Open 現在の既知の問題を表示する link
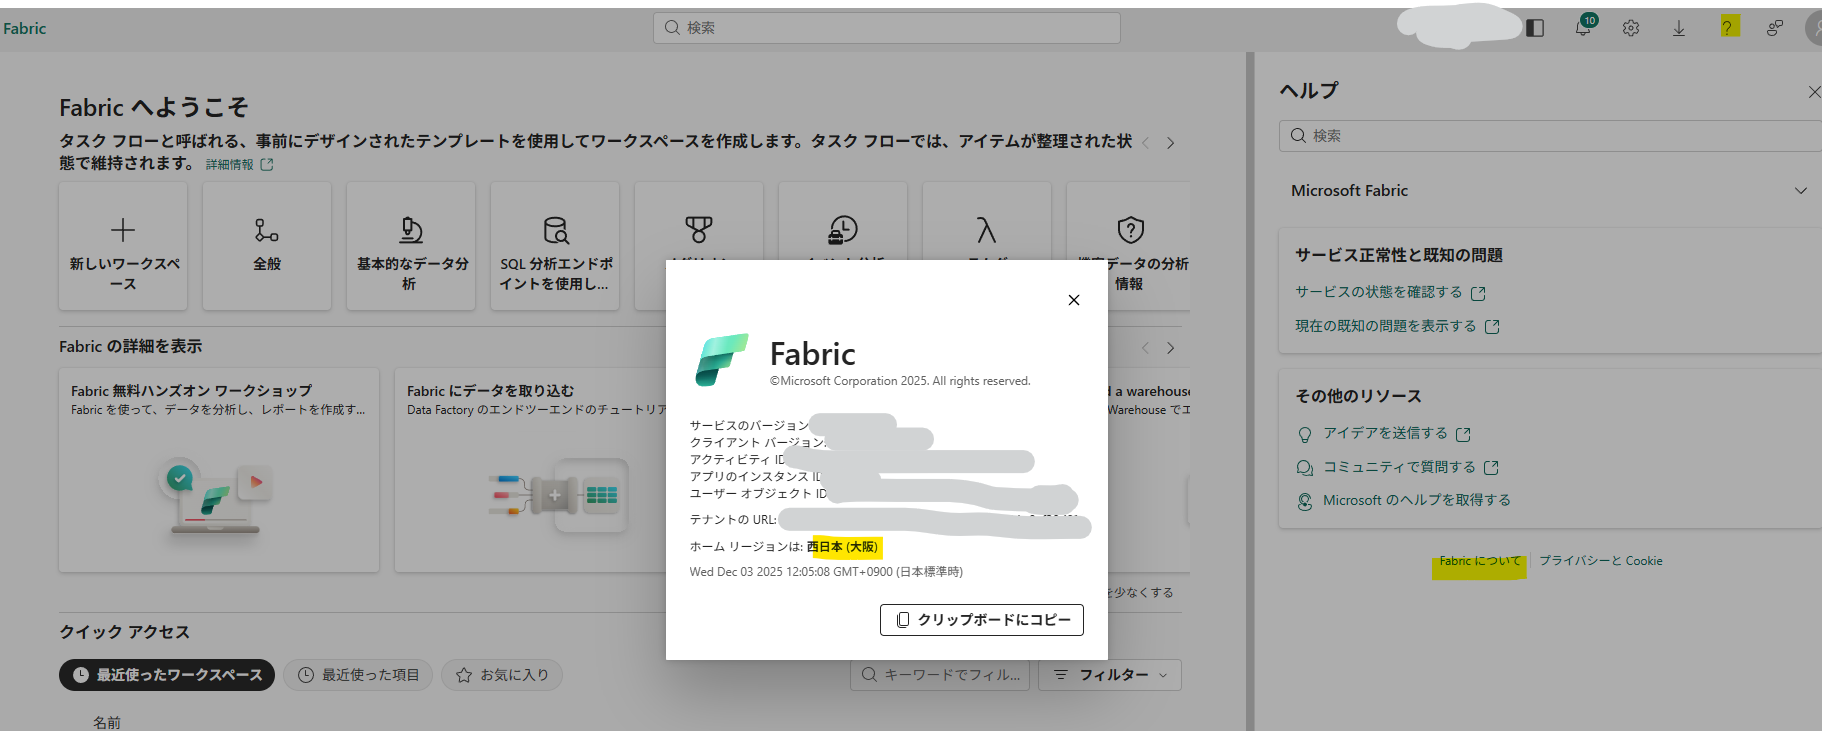Image resolution: width=1822 pixels, height=731 pixels. [x=1397, y=326]
